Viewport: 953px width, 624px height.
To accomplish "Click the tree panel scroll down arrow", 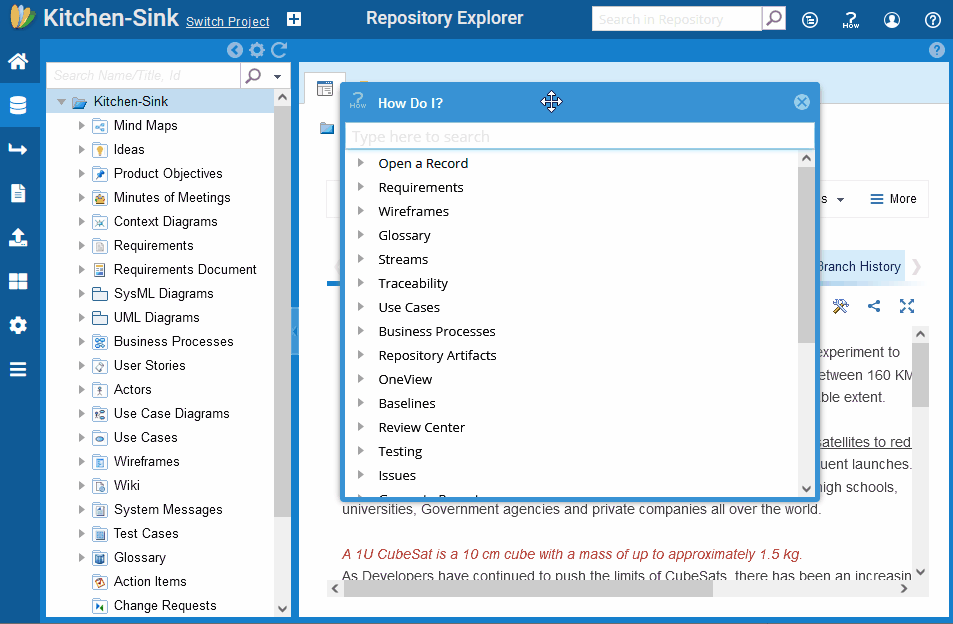I will click(x=282, y=609).
